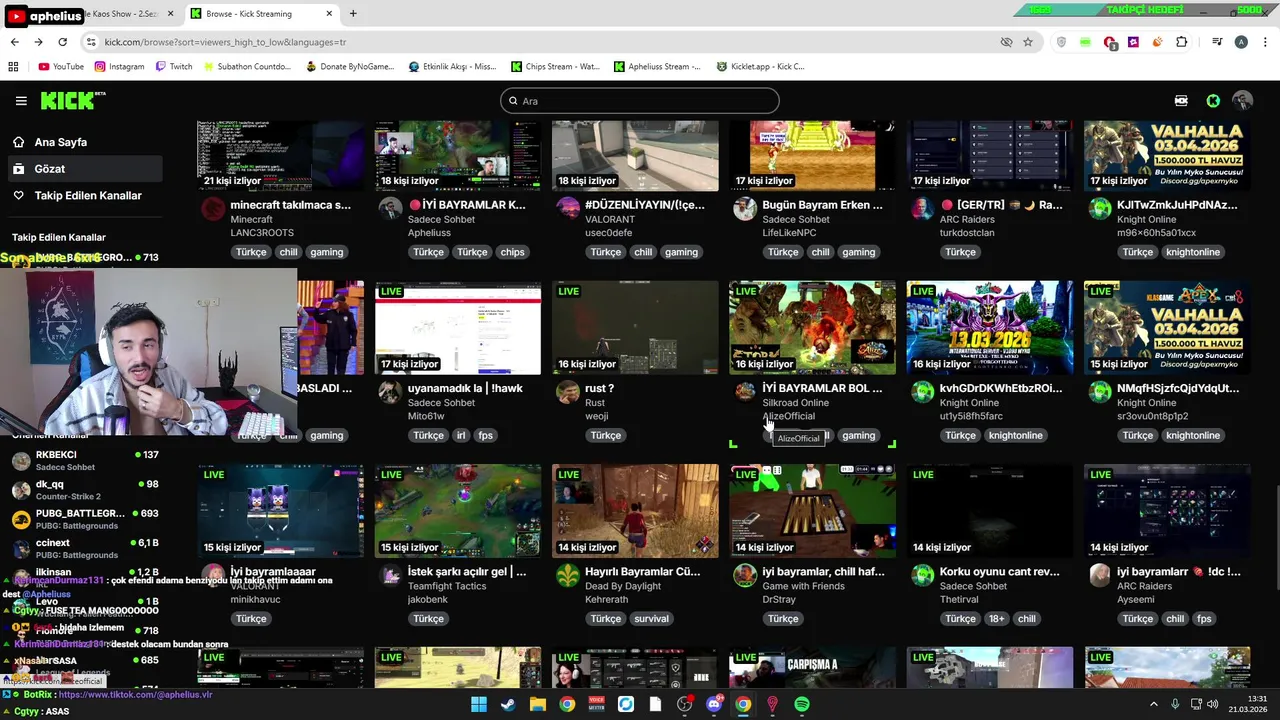The width and height of the screenshot is (1280, 720).
Task: Click AlizeOfficial channel avatar icon
Action: pyautogui.click(x=745, y=391)
